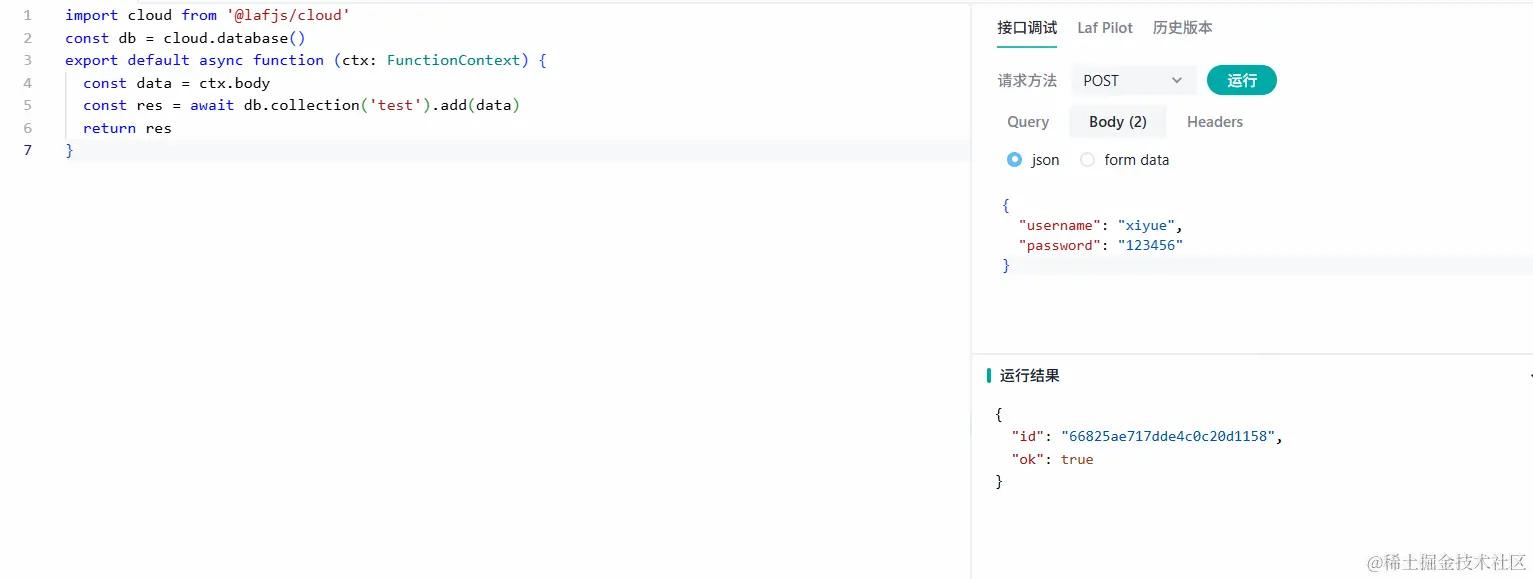Click the return res statement on line 6
Image resolution: width=1533 pixels, height=579 pixels.
(130, 128)
